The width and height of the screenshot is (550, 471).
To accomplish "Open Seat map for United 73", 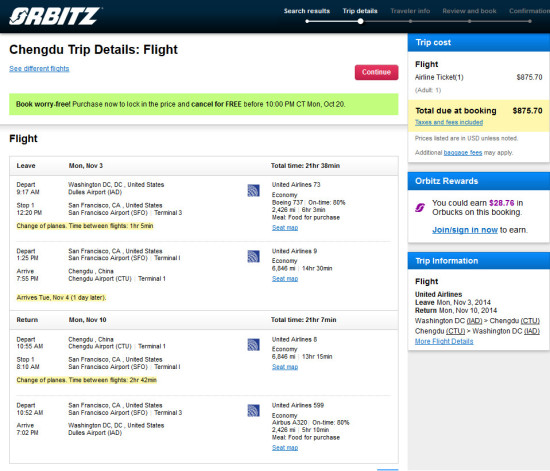I will (x=285, y=228).
